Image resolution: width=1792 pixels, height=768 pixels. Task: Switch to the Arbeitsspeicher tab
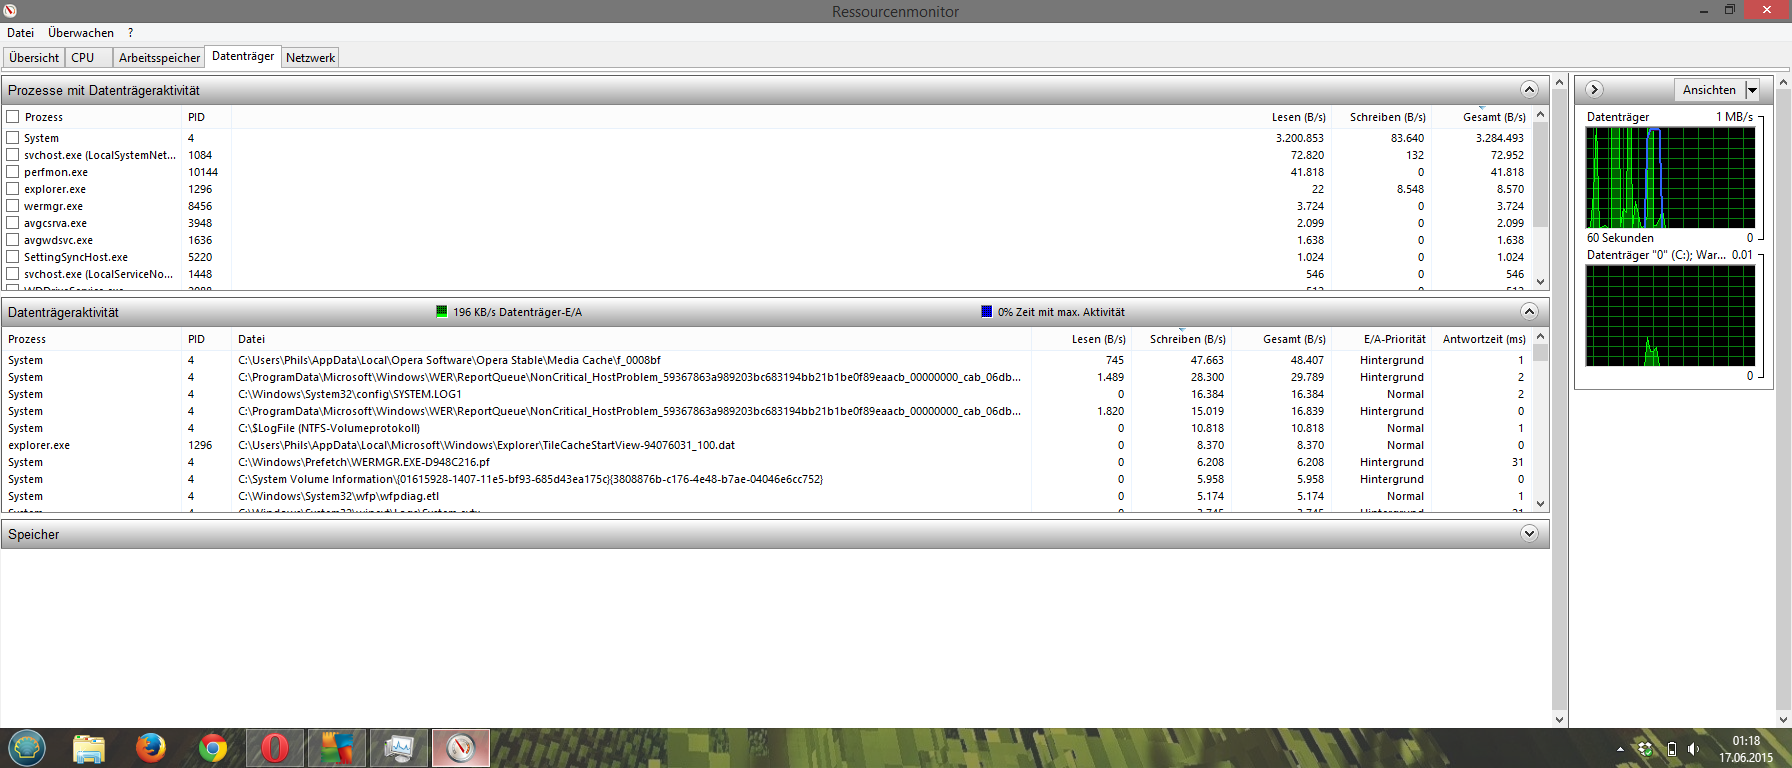pyautogui.click(x=159, y=58)
